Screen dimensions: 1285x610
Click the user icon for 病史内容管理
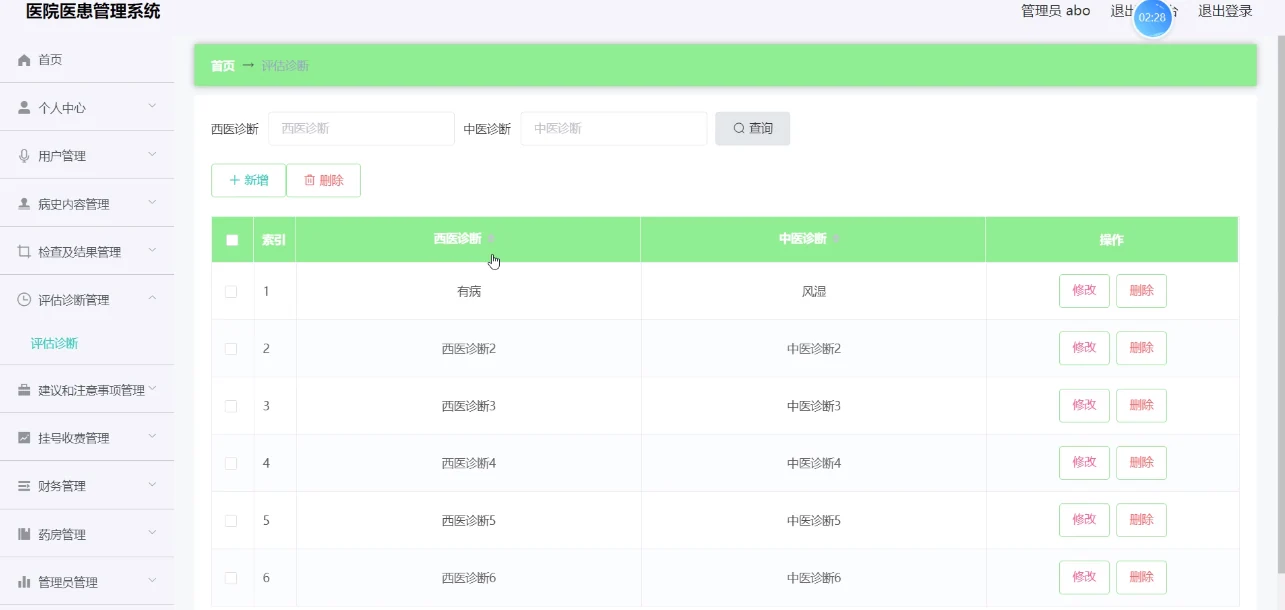click(25, 204)
